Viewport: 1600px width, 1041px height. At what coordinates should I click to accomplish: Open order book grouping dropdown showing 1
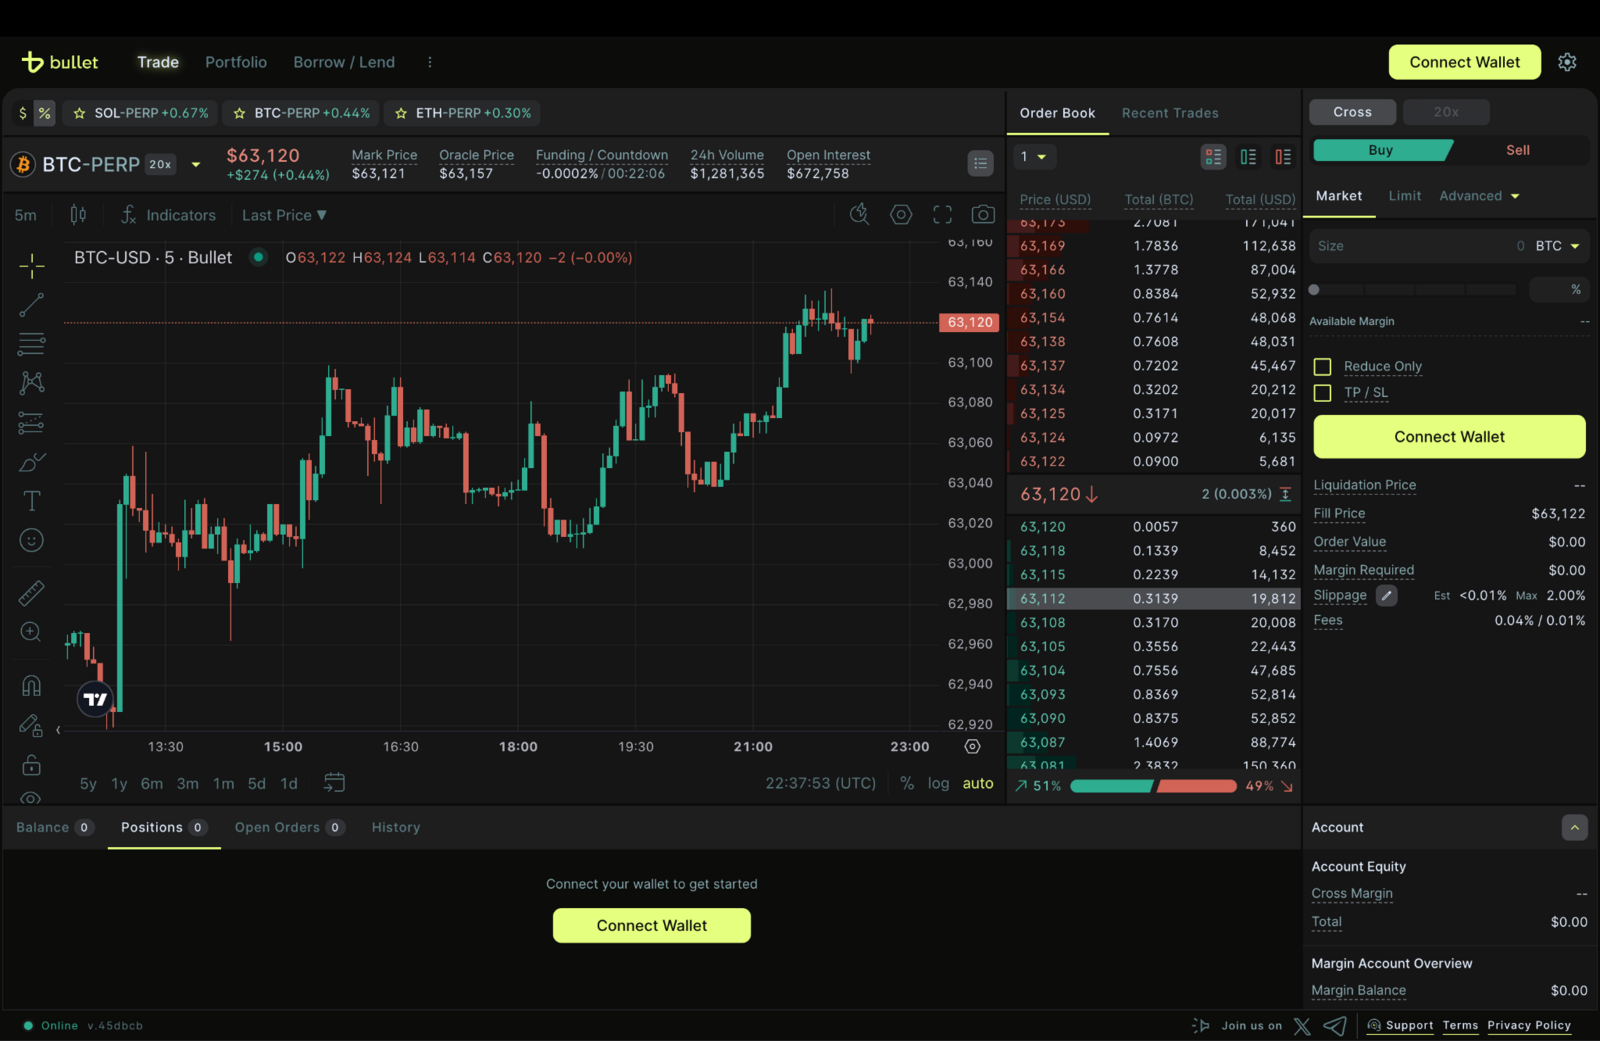[1034, 157]
